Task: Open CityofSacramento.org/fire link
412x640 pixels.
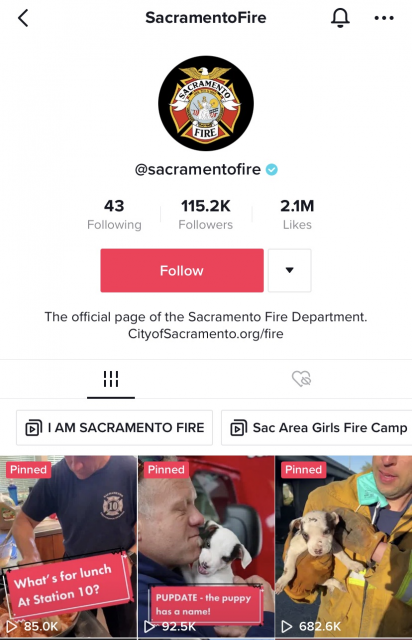Action: coord(206,334)
